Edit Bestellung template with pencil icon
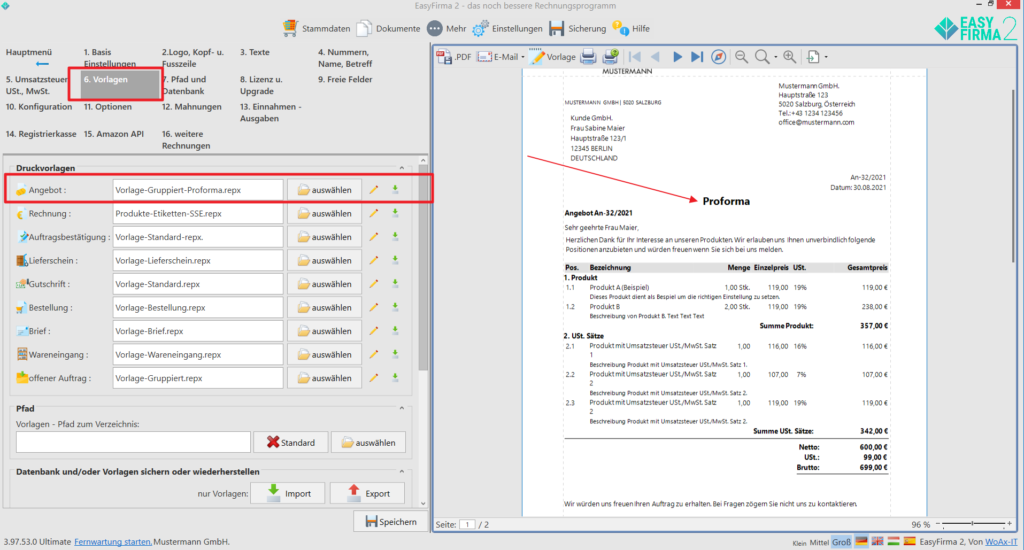This screenshot has height=550, width=1024. (x=374, y=308)
